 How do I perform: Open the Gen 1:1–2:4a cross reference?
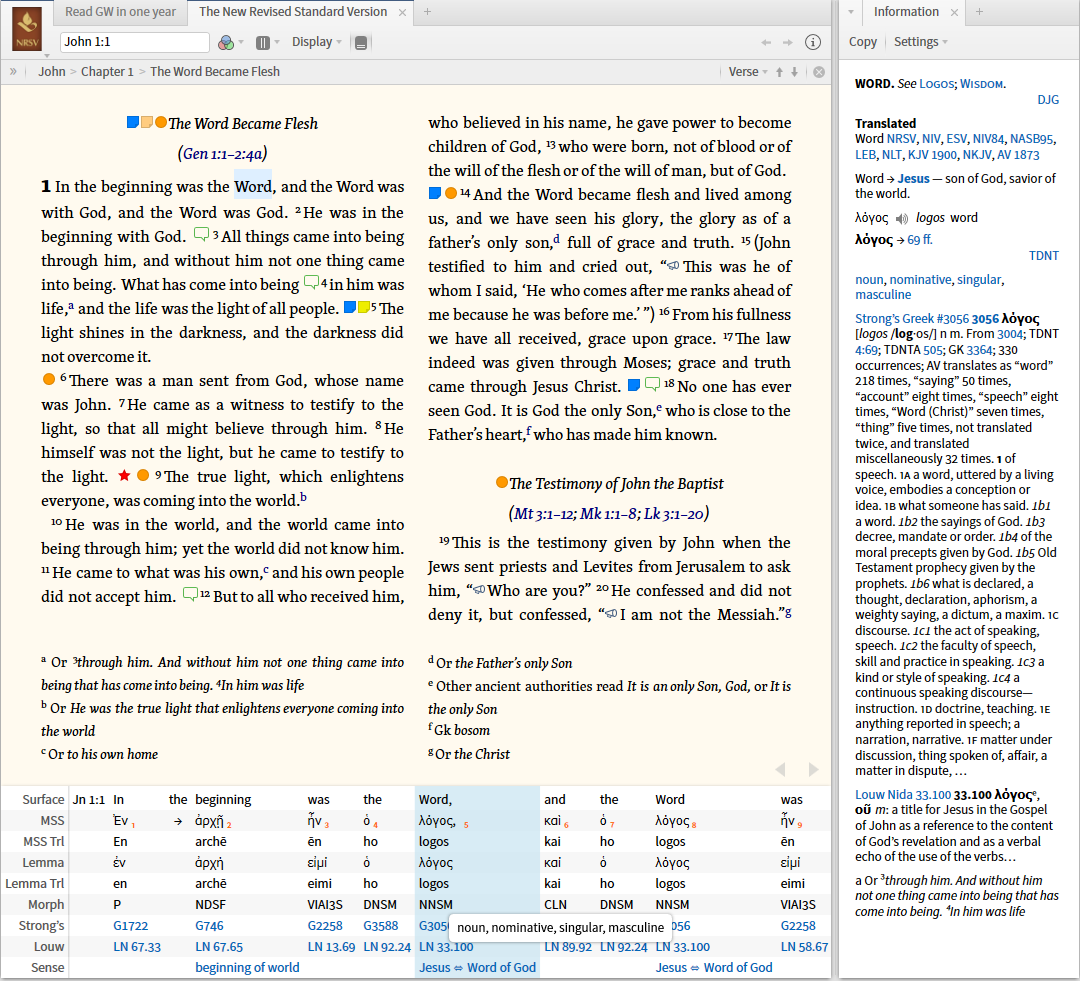click(x=222, y=154)
